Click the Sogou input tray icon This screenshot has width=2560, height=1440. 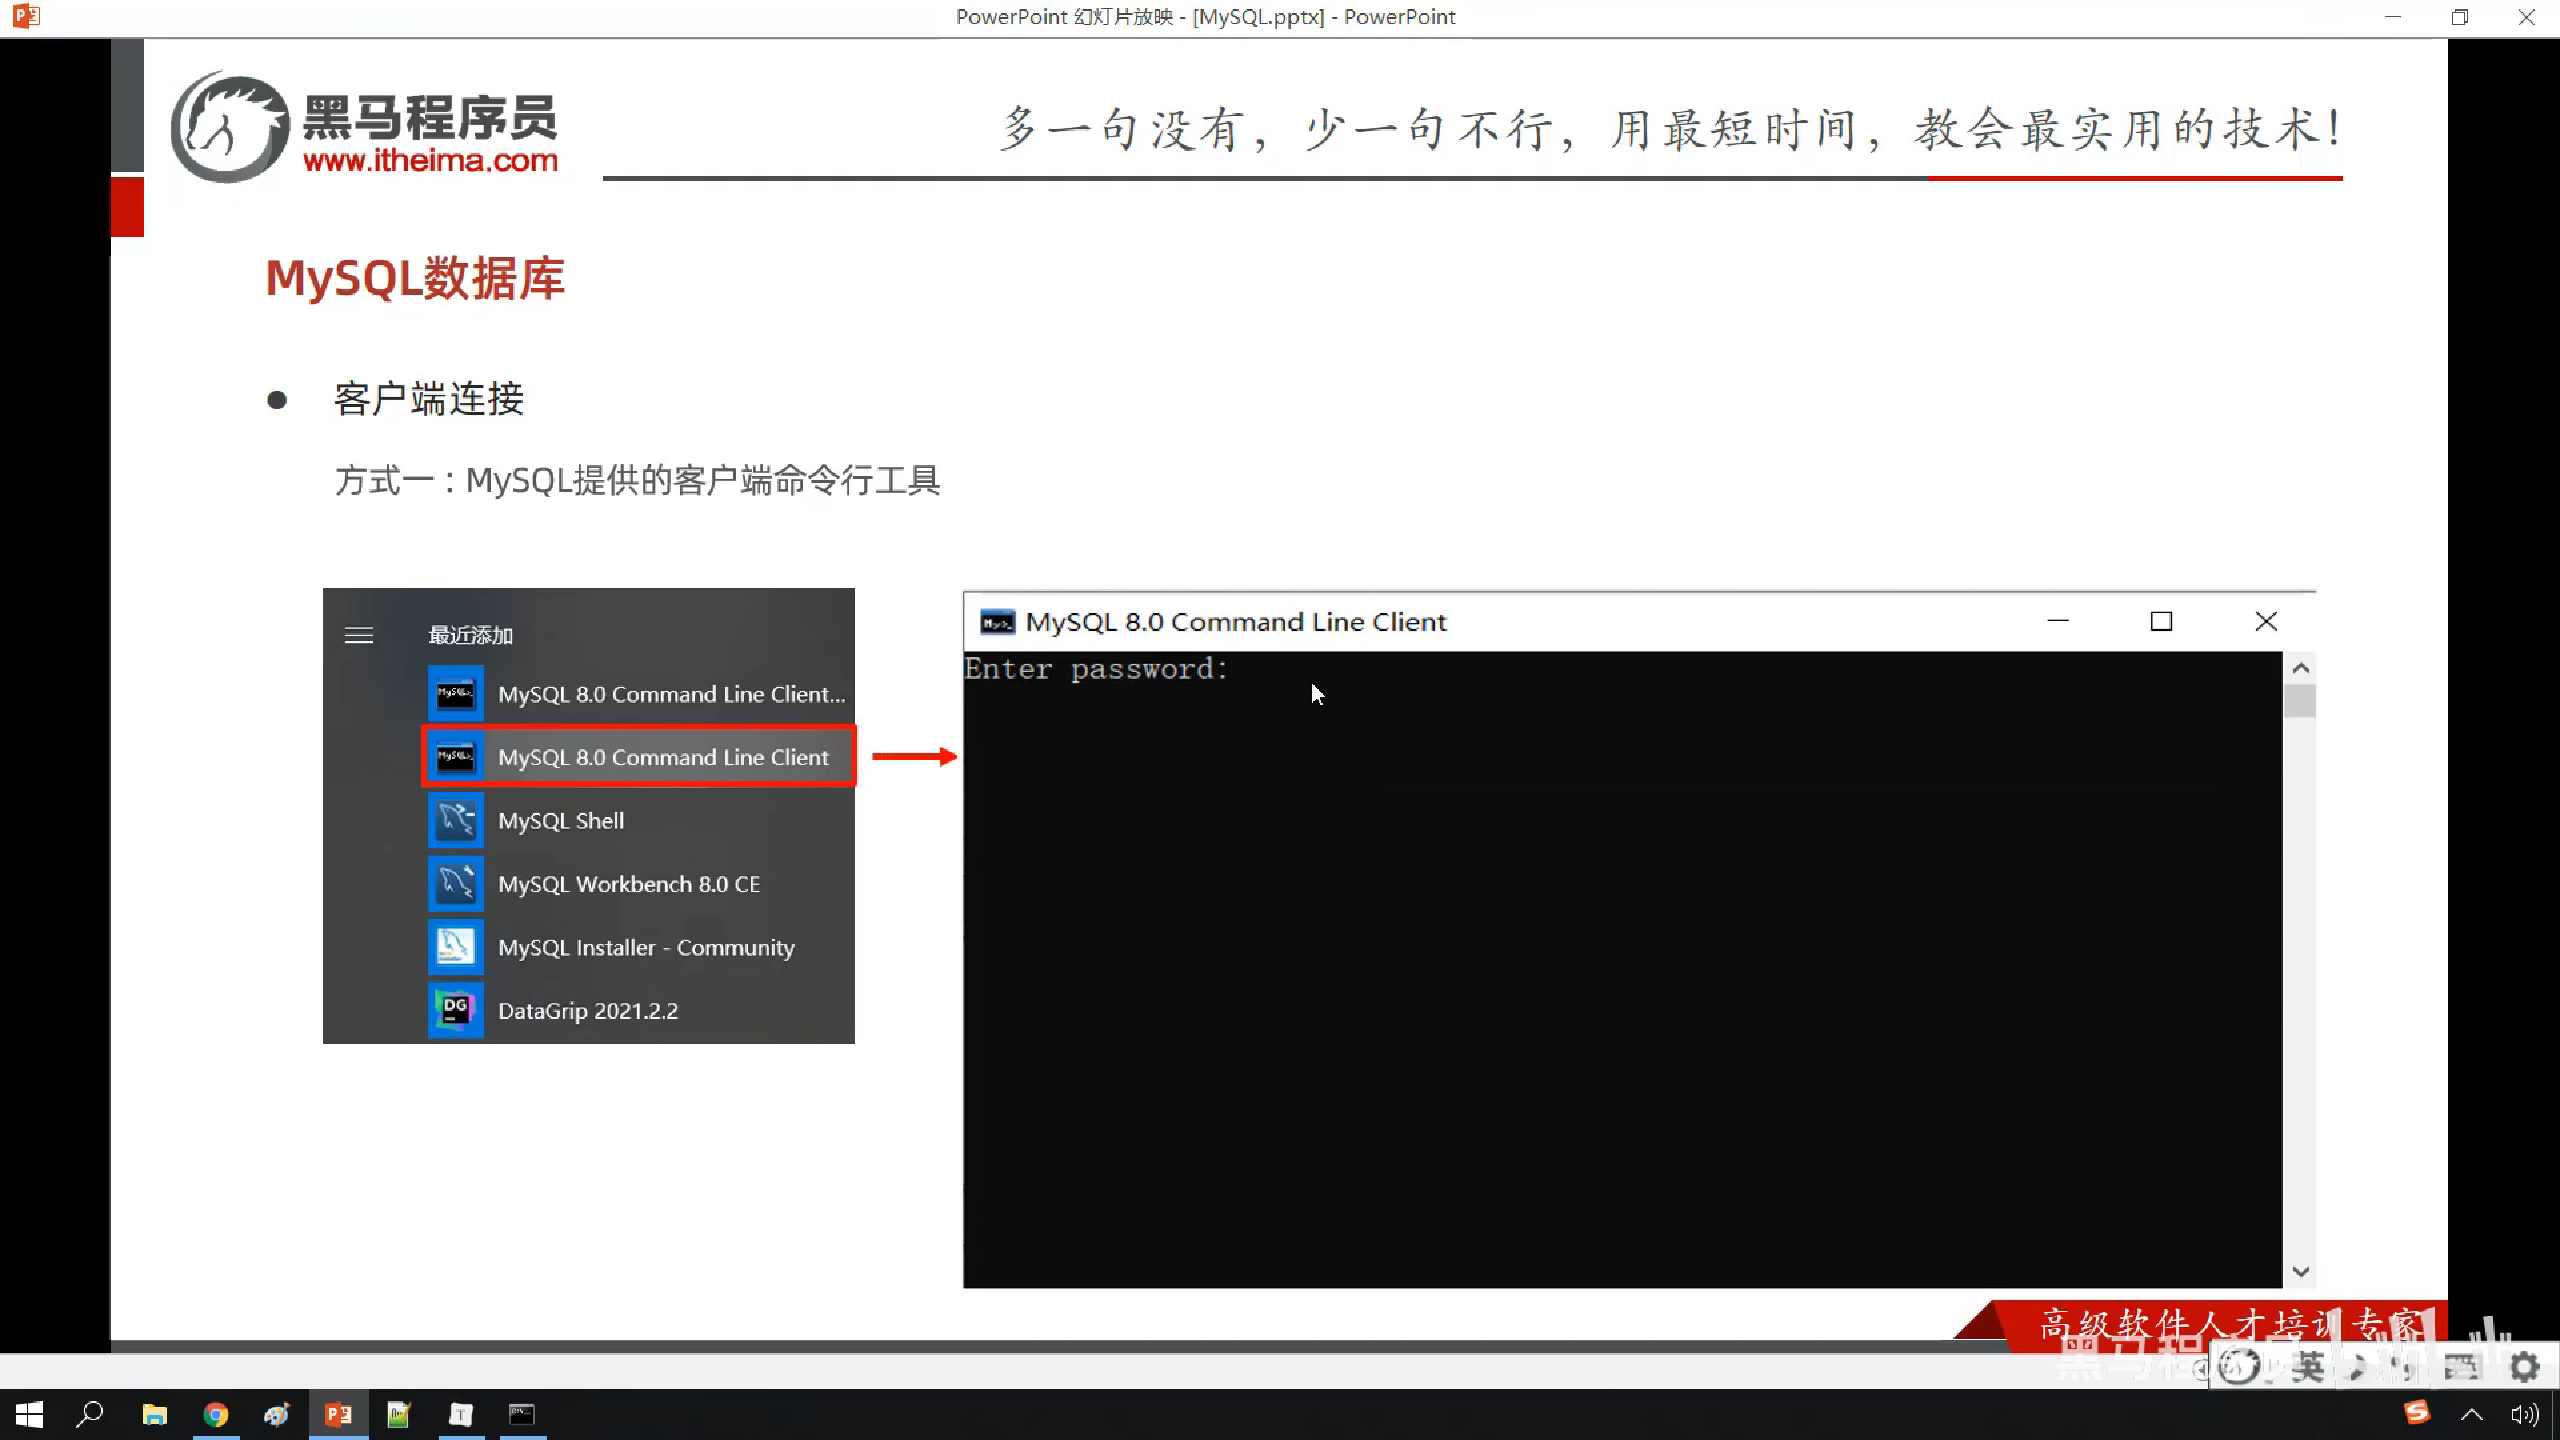pyautogui.click(x=2416, y=1412)
